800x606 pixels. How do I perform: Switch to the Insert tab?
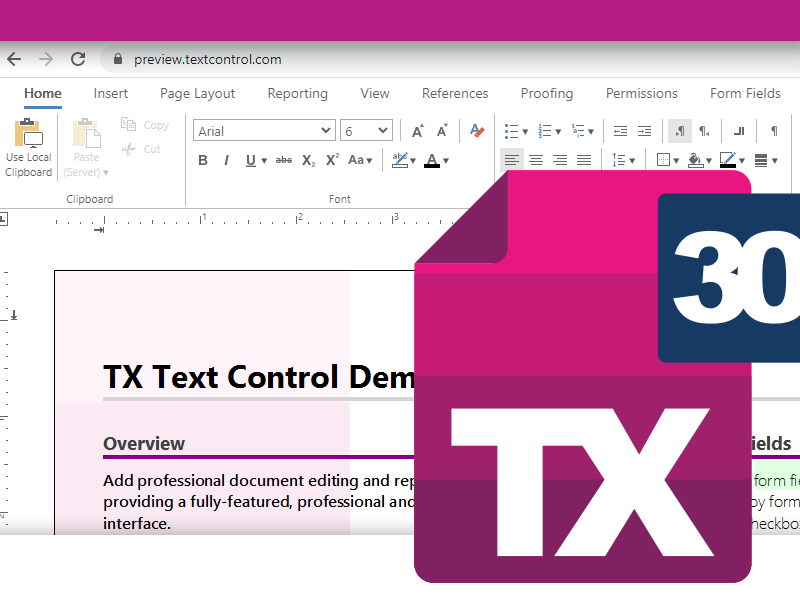[111, 93]
